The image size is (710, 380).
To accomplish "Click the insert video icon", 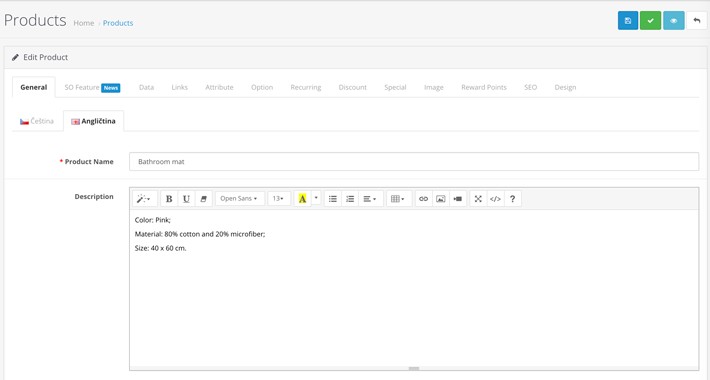I will 458,198.
